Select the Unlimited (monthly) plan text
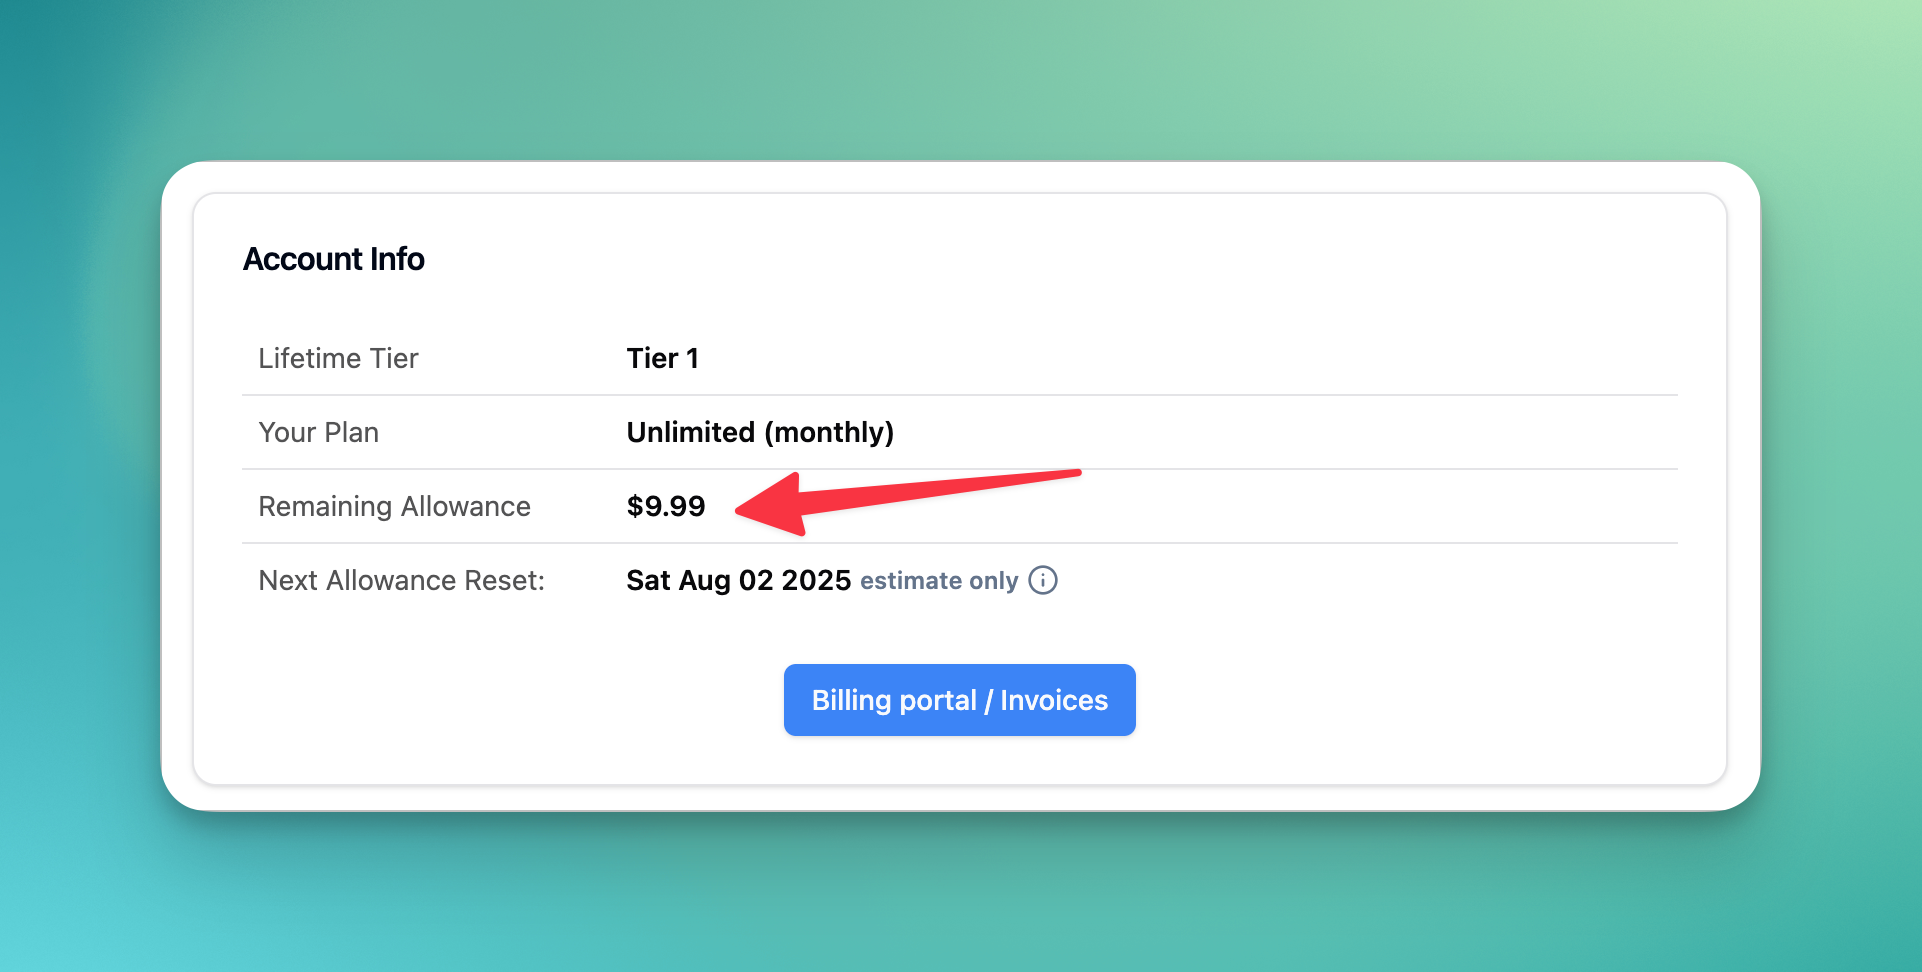 tap(760, 432)
